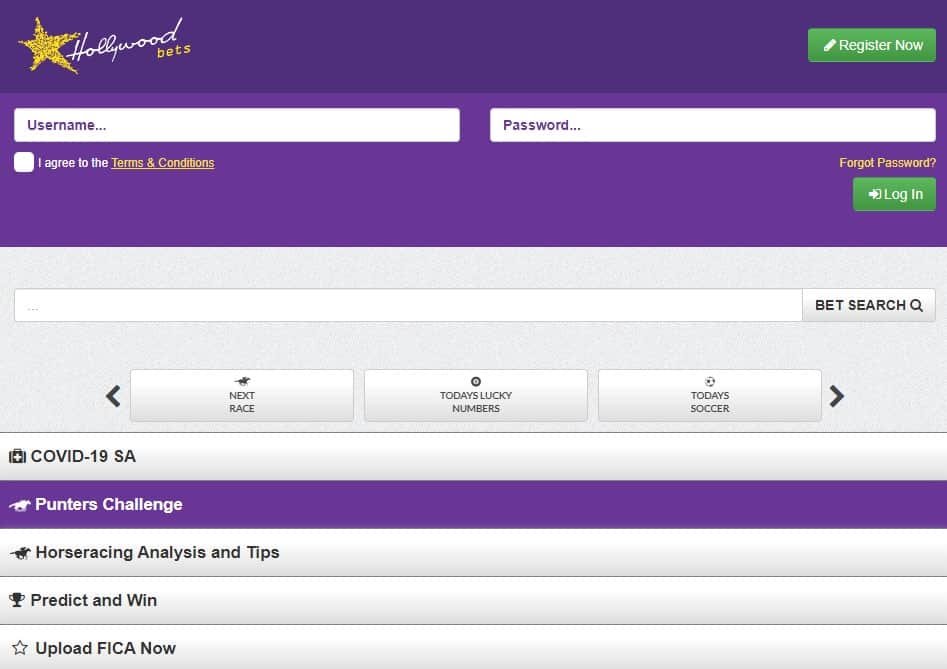Click the star icon beside Upload FICA Now
947x669 pixels.
coord(19,649)
